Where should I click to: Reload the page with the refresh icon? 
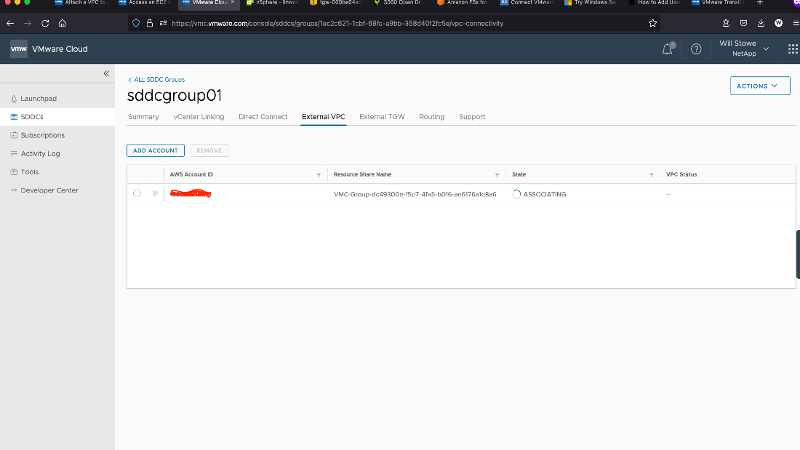(x=45, y=23)
